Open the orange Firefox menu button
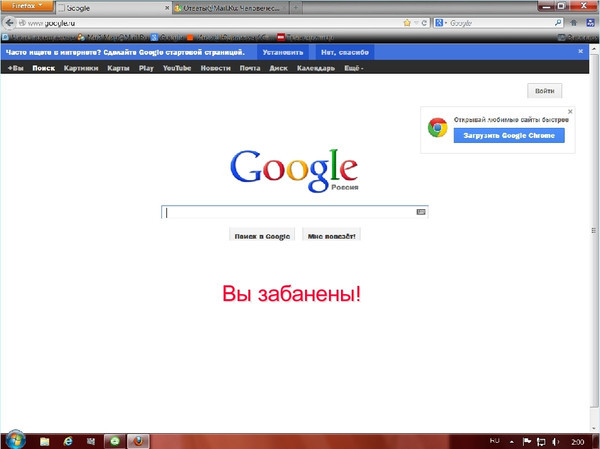 27,6
